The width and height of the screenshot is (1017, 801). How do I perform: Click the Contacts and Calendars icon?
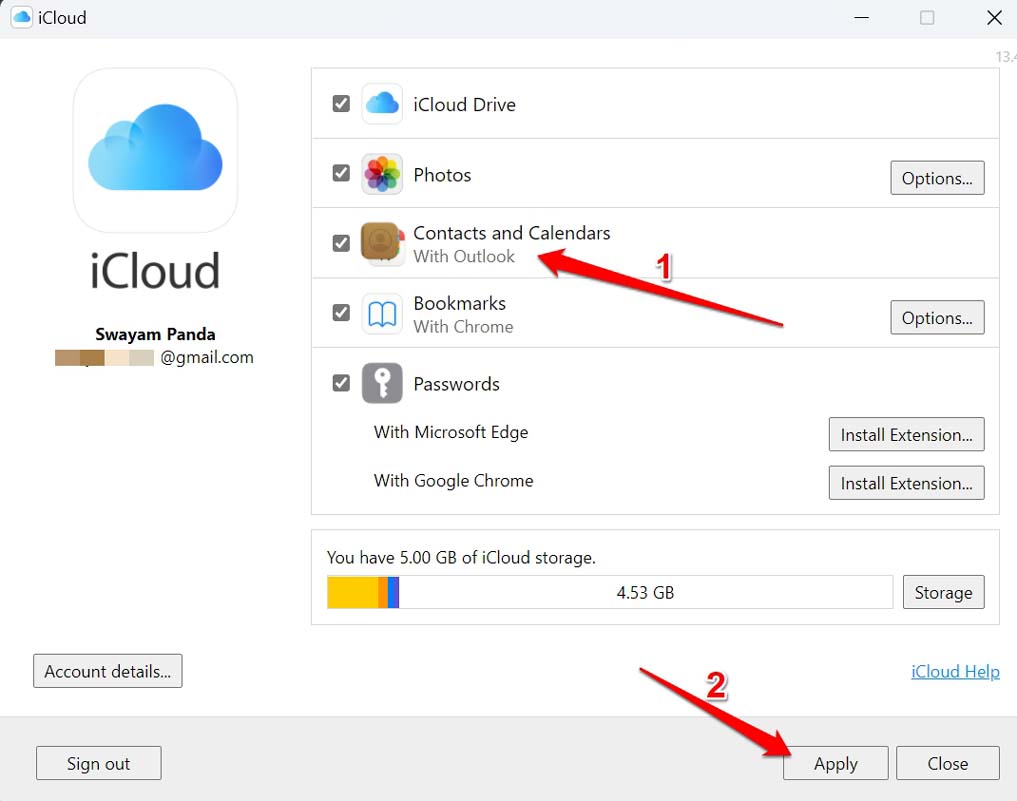coord(381,242)
